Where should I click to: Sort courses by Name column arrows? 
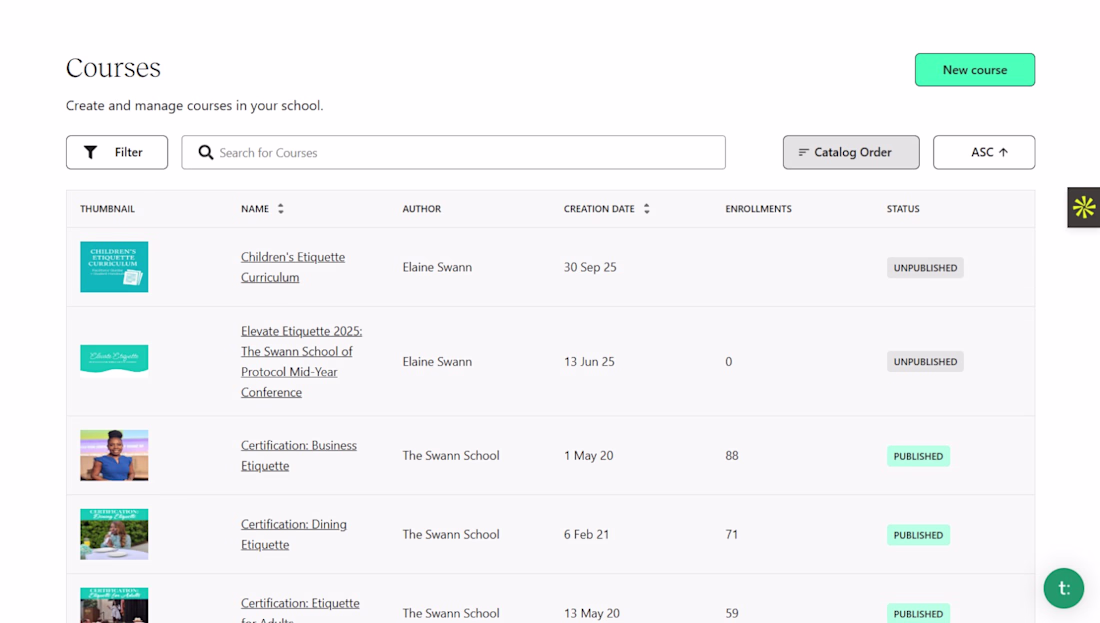point(281,208)
